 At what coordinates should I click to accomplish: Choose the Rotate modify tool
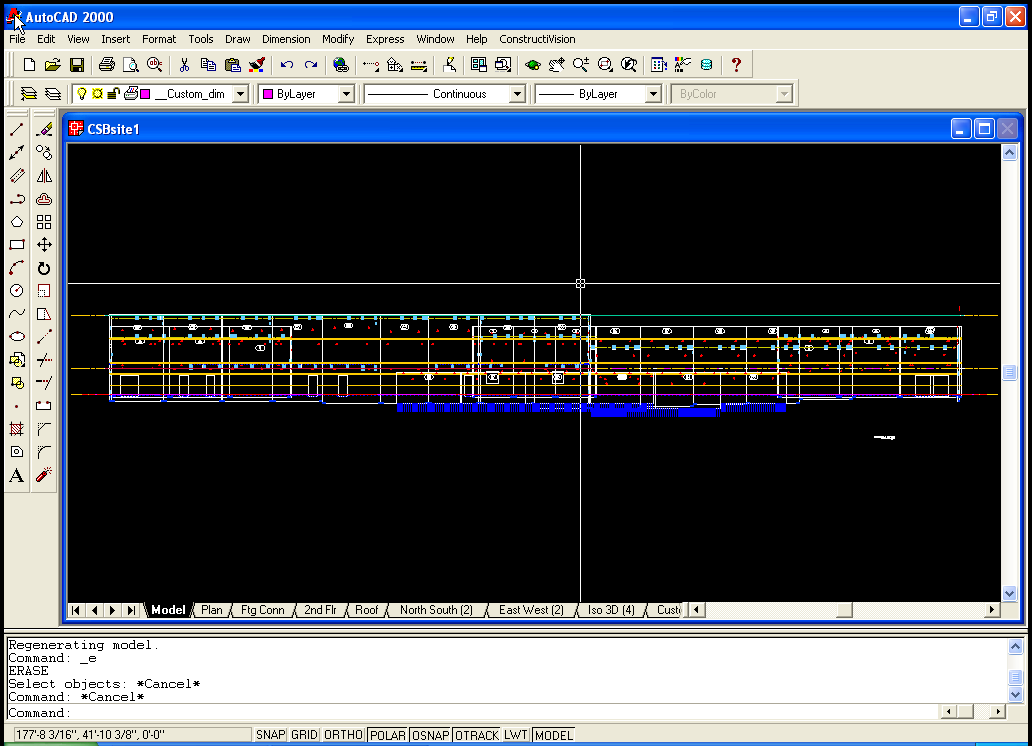(x=44, y=268)
